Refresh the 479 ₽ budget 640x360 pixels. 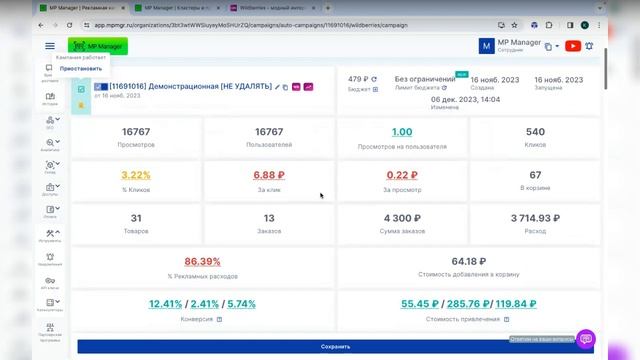click(374, 79)
